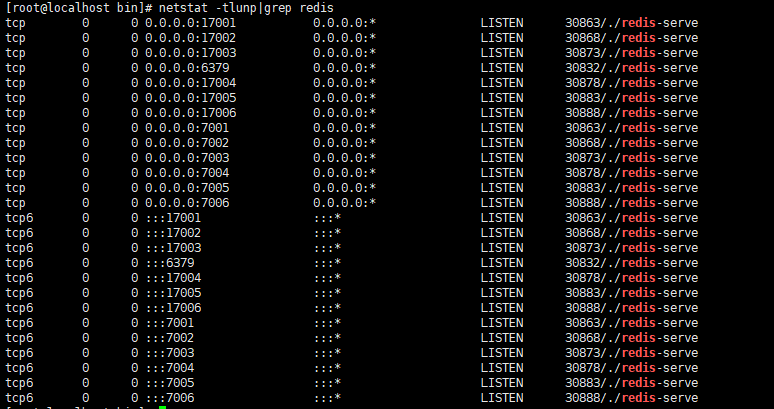774x409 pixels.
Task: Click foreign address 0.0.0.0:* in the 0.0.0.0:17006 row
Action: click(x=345, y=113)
